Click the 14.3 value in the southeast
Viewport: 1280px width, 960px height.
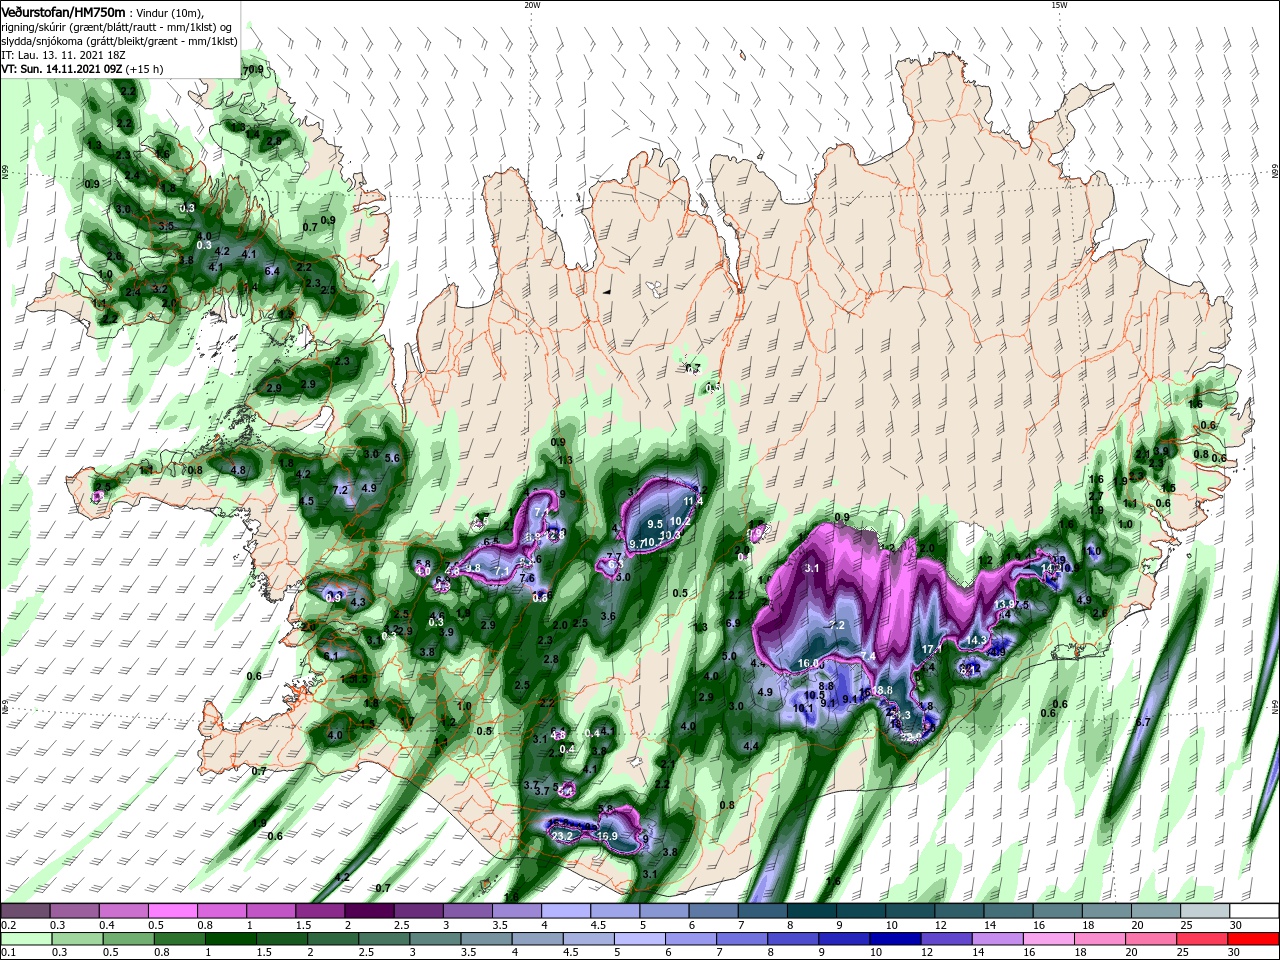977,640
